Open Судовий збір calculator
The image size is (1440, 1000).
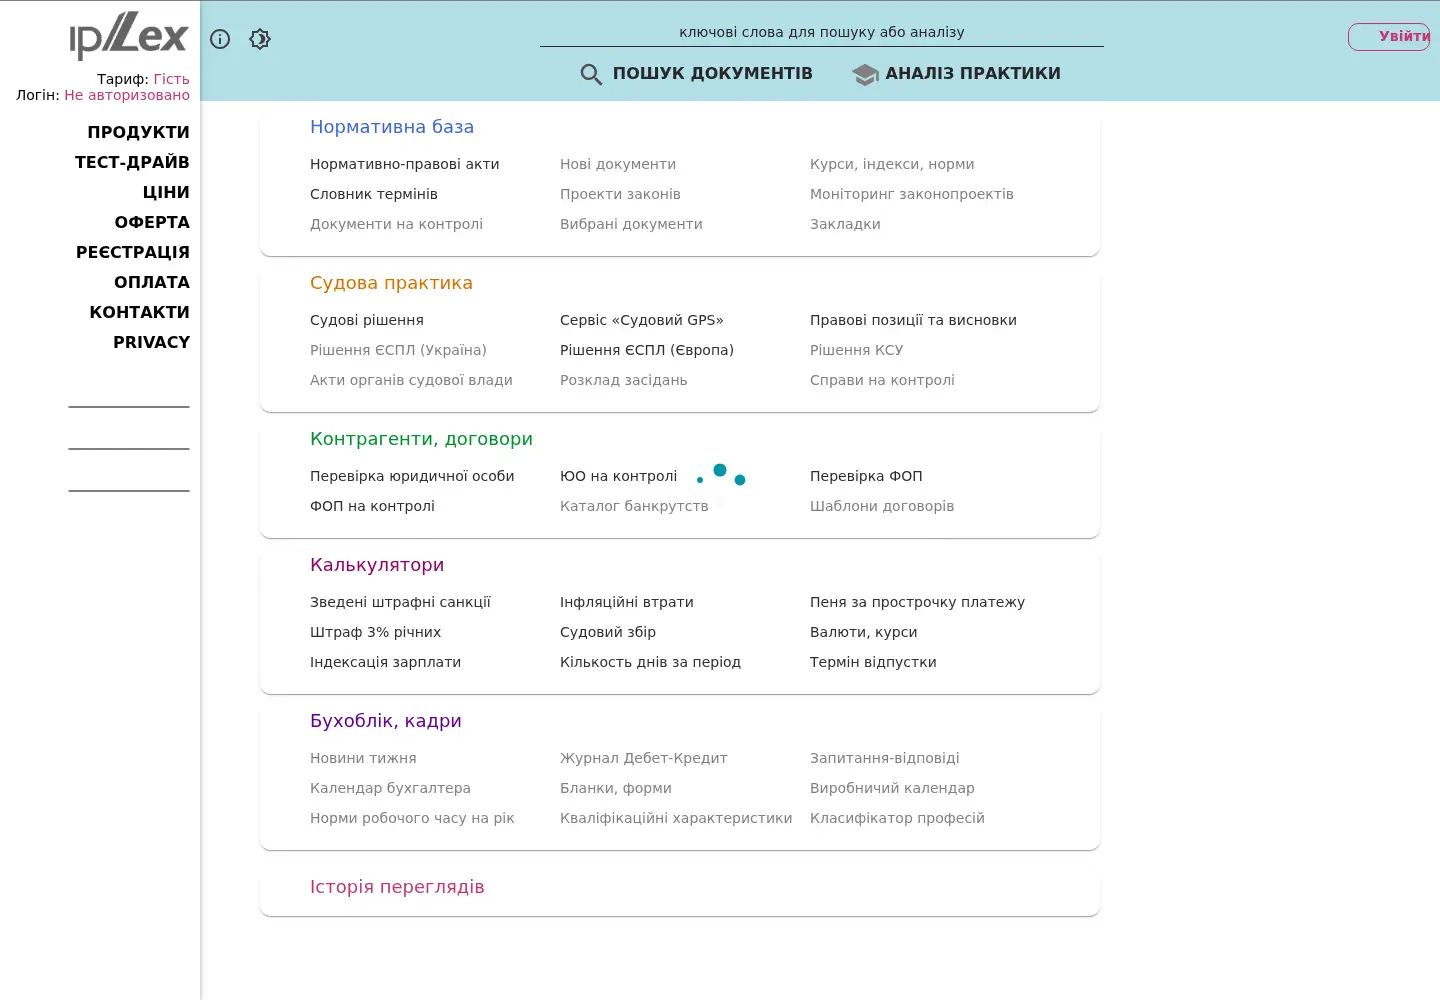(x=608, y=632)
